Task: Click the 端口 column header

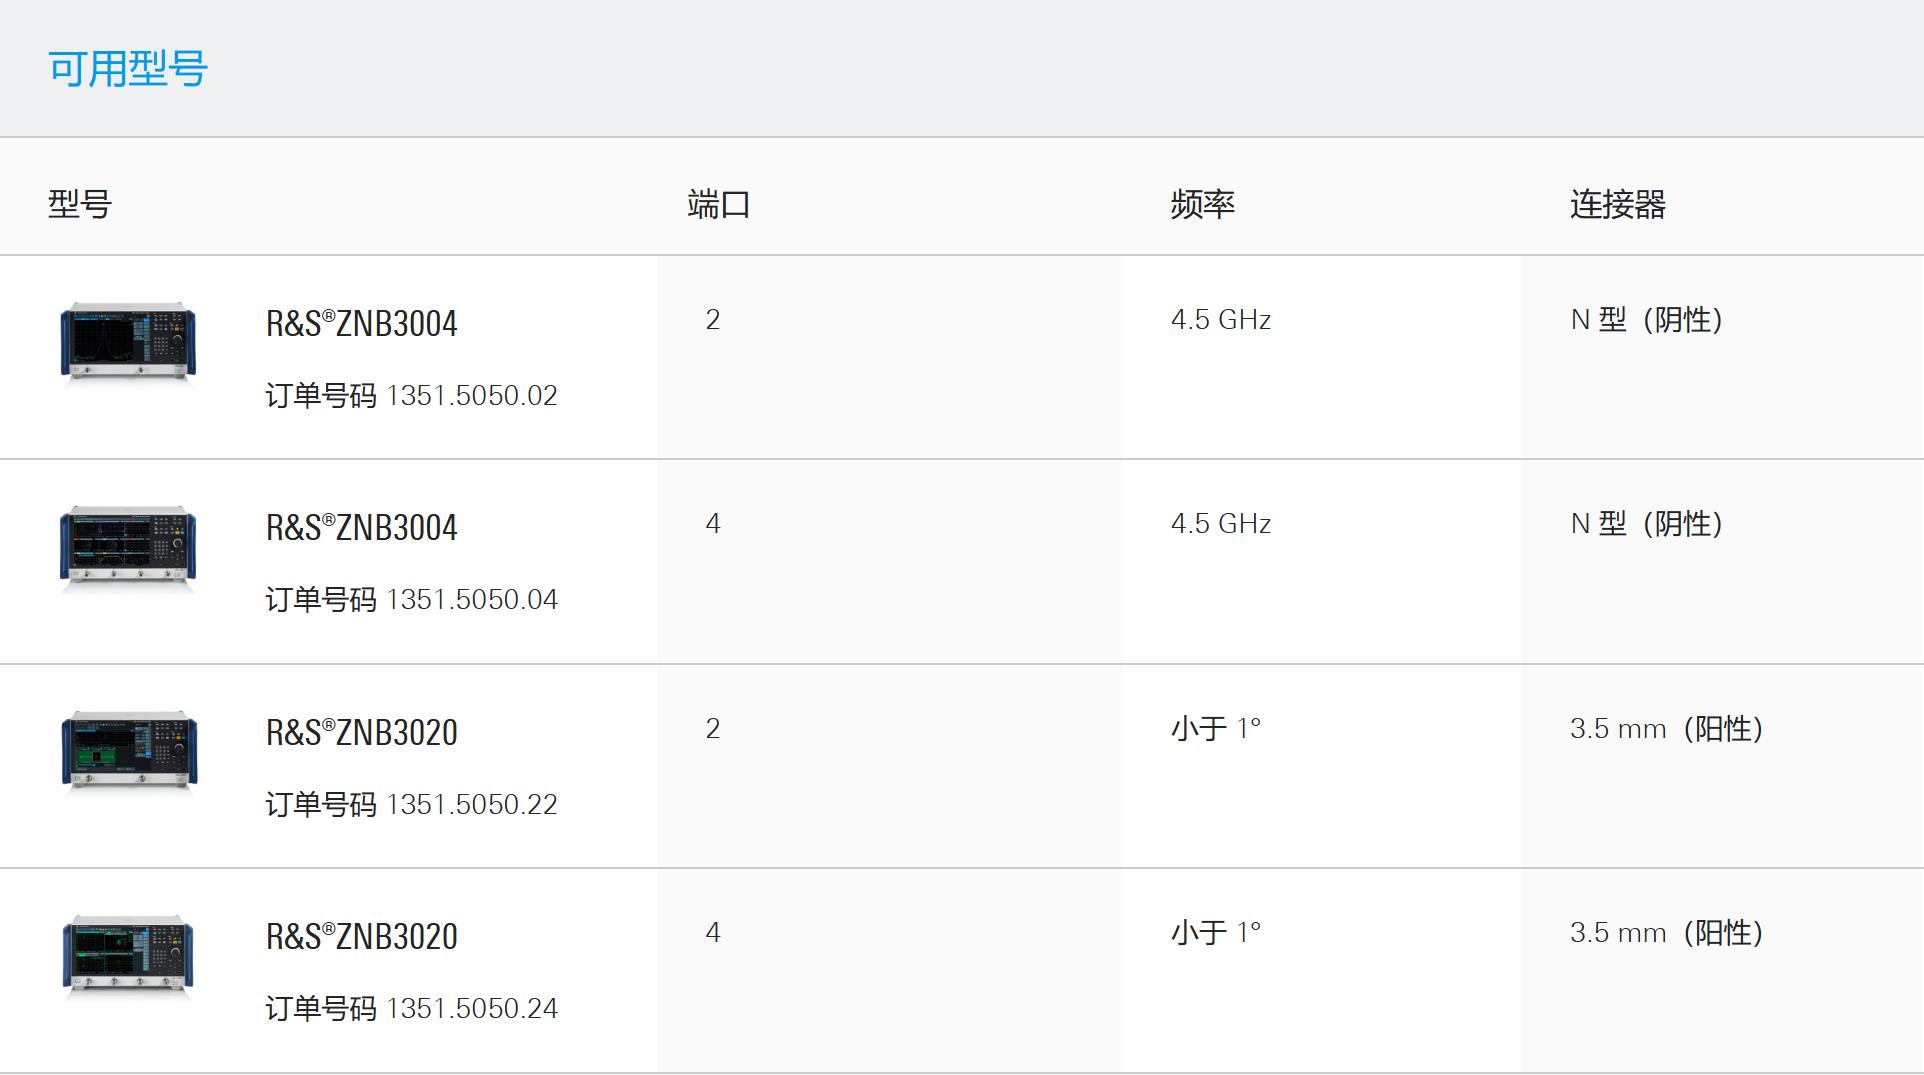Action: (719, 204)
